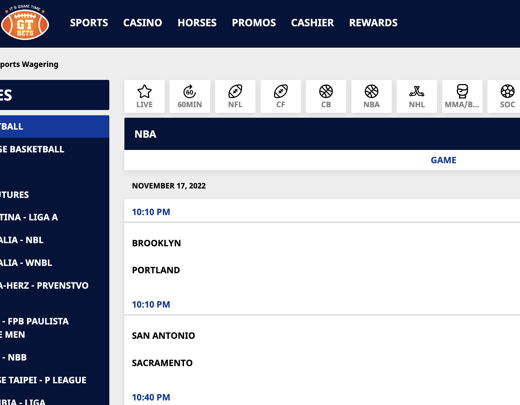Select Australia - NBL league
The image size is (520, 405).
(x=54, y=240)
